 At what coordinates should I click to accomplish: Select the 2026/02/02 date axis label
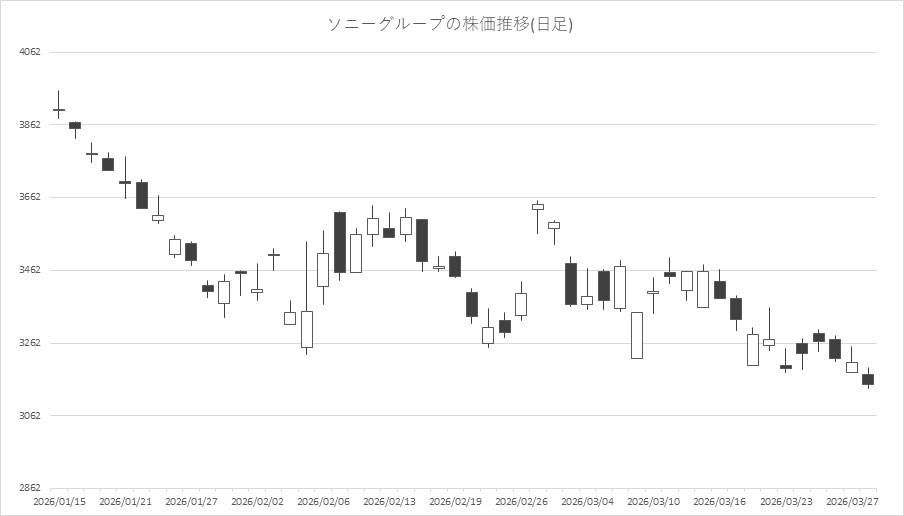pos(257,502)
